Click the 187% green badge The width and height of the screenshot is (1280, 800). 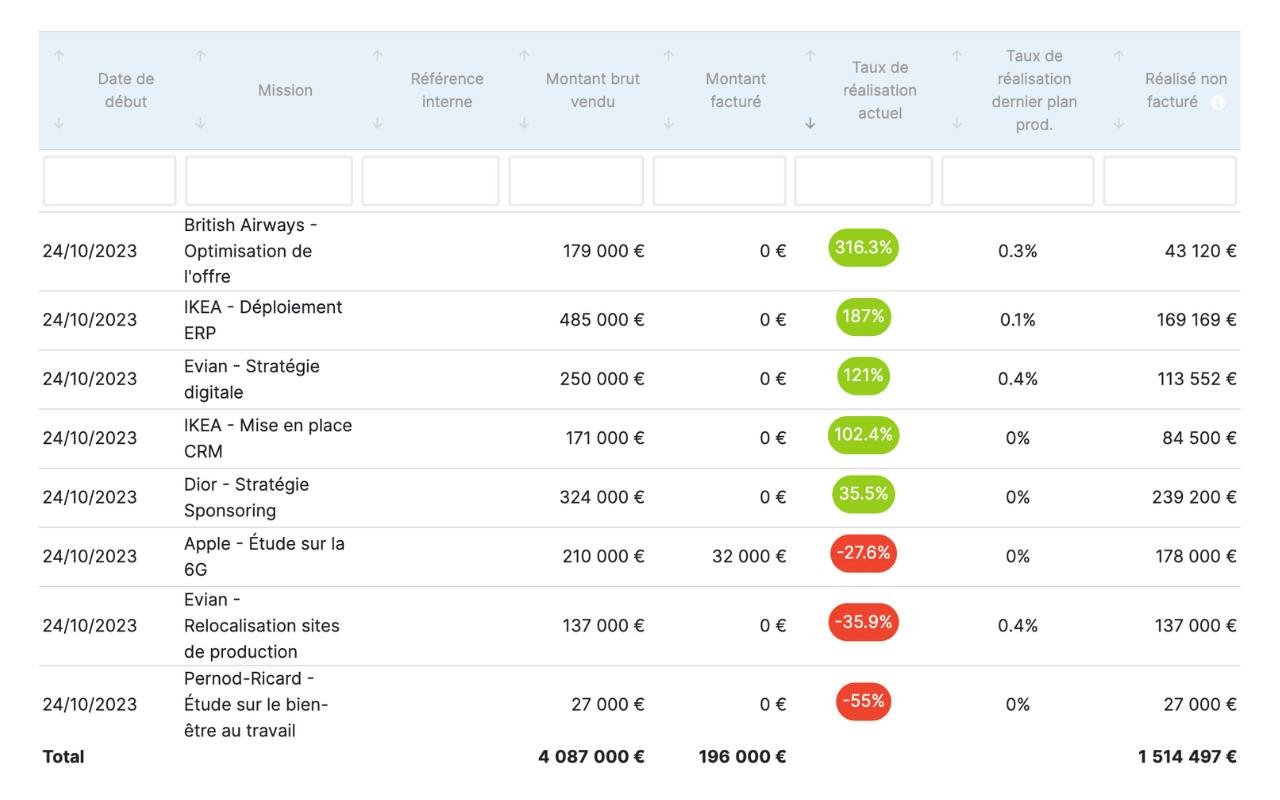tap(863, 316)
